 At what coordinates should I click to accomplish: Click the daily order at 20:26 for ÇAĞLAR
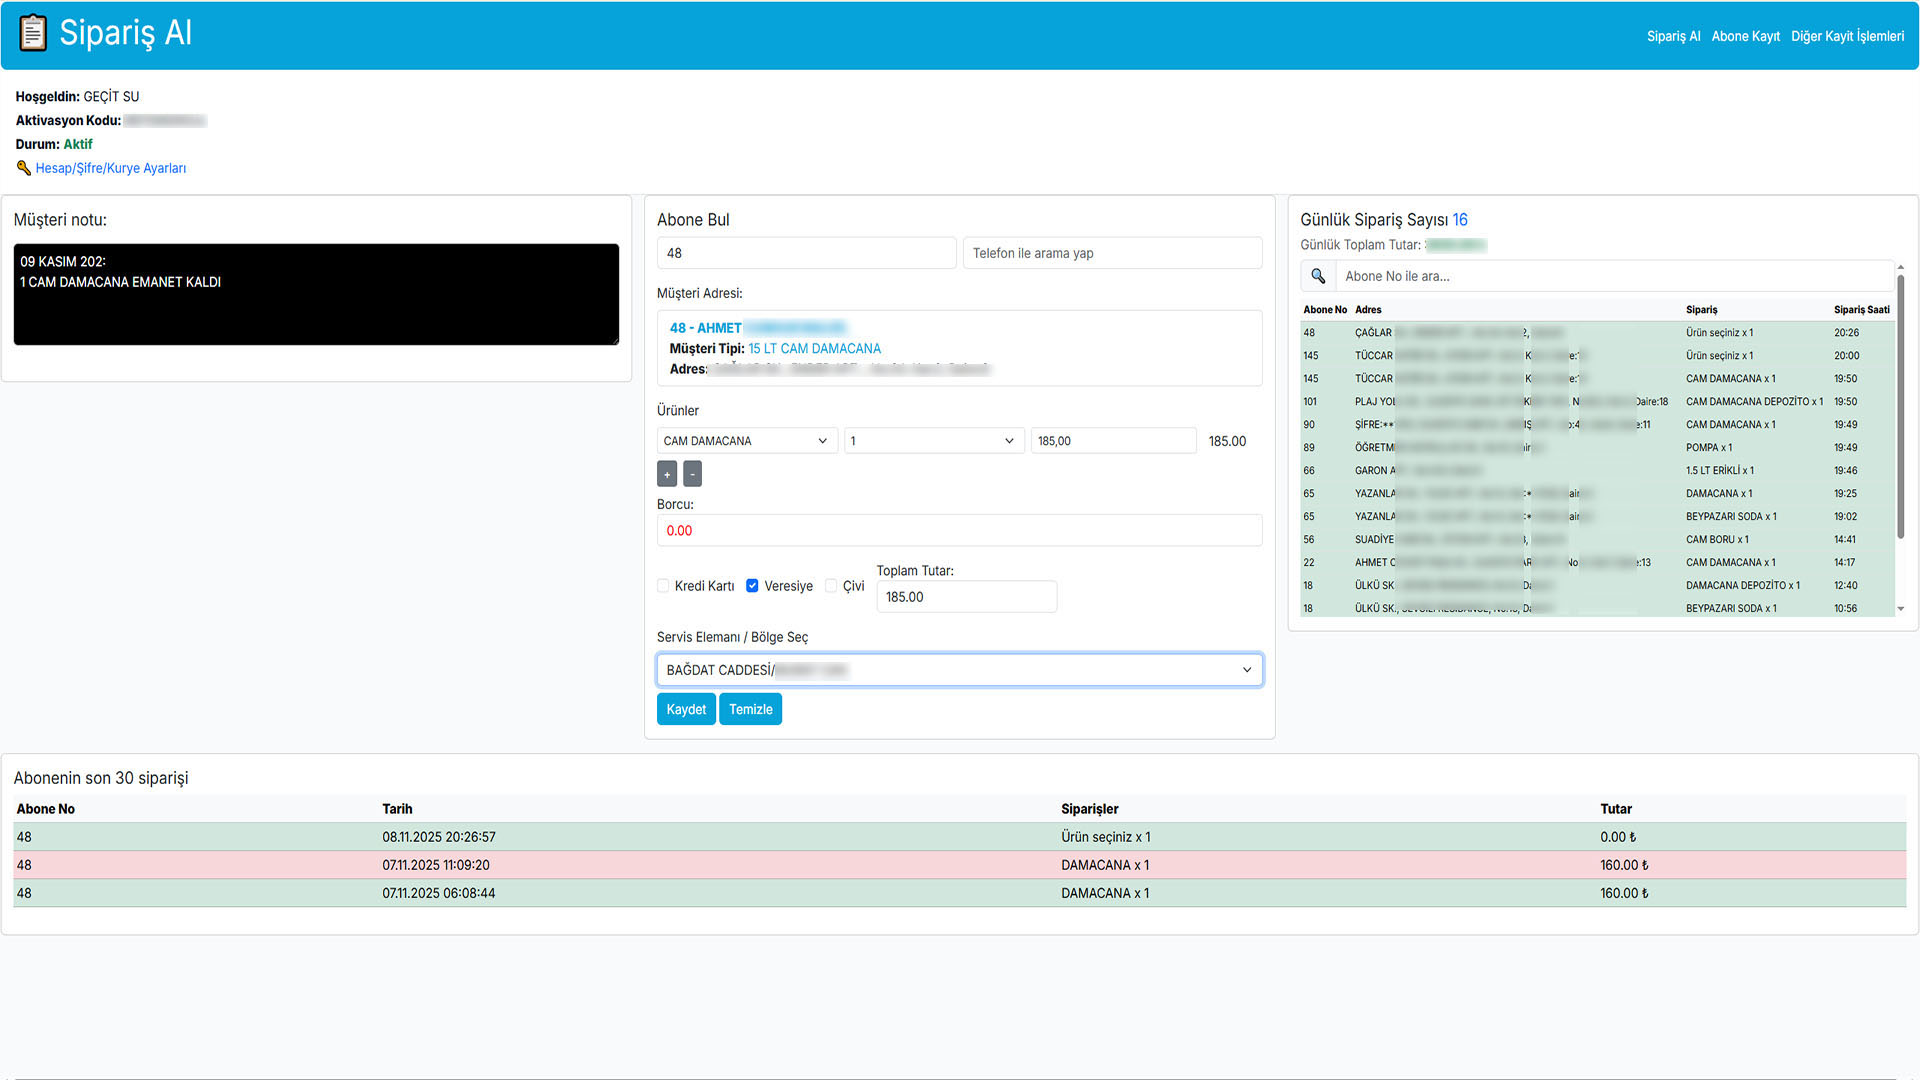tap(1597, 333)
